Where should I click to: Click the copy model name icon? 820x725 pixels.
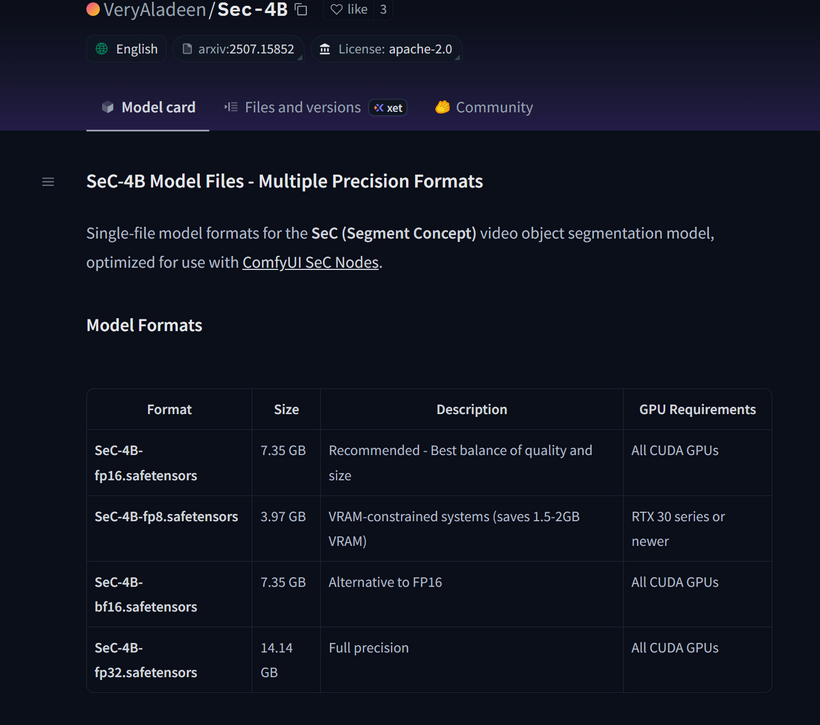click(x=301, y=10)
